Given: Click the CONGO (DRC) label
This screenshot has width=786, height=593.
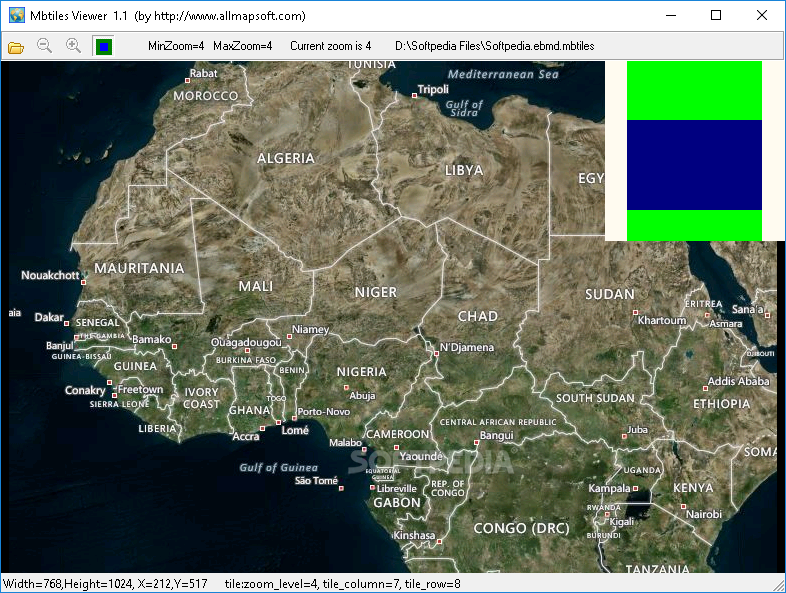Looking at the screenshot, I should [x=521, y=528].
